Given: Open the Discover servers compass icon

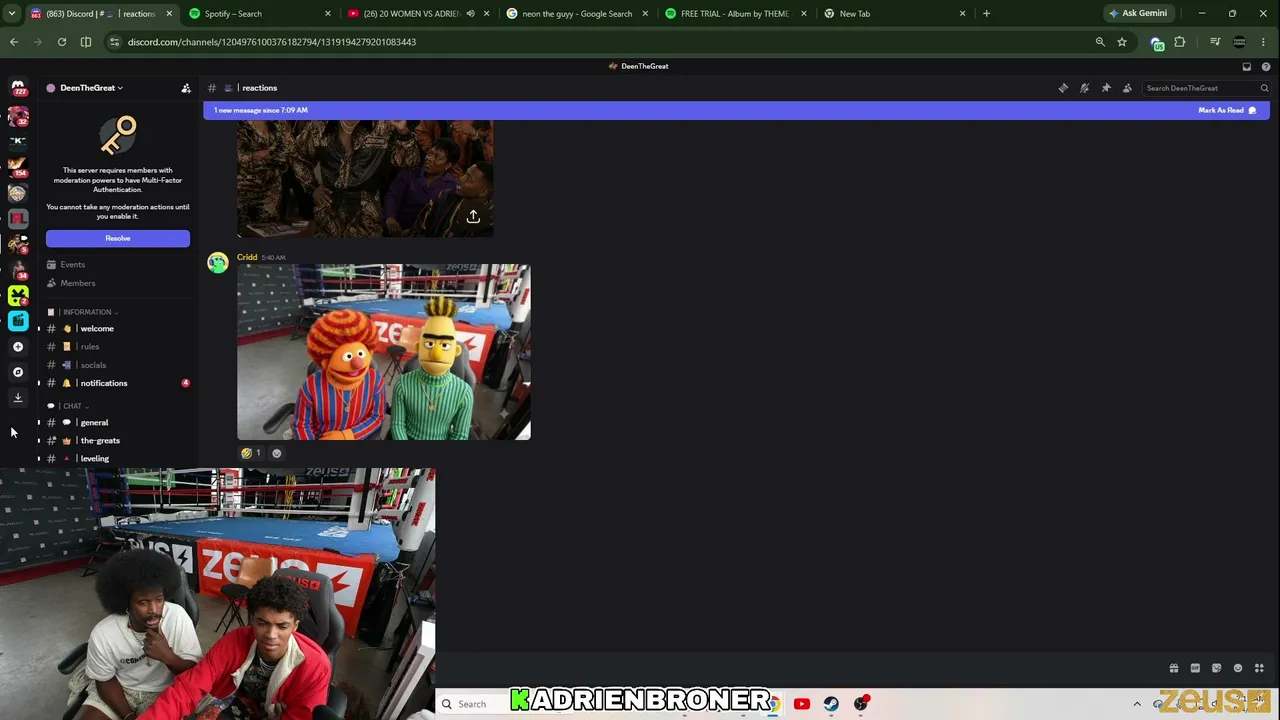Looking at the screenshot, I should tap(18, 372).
